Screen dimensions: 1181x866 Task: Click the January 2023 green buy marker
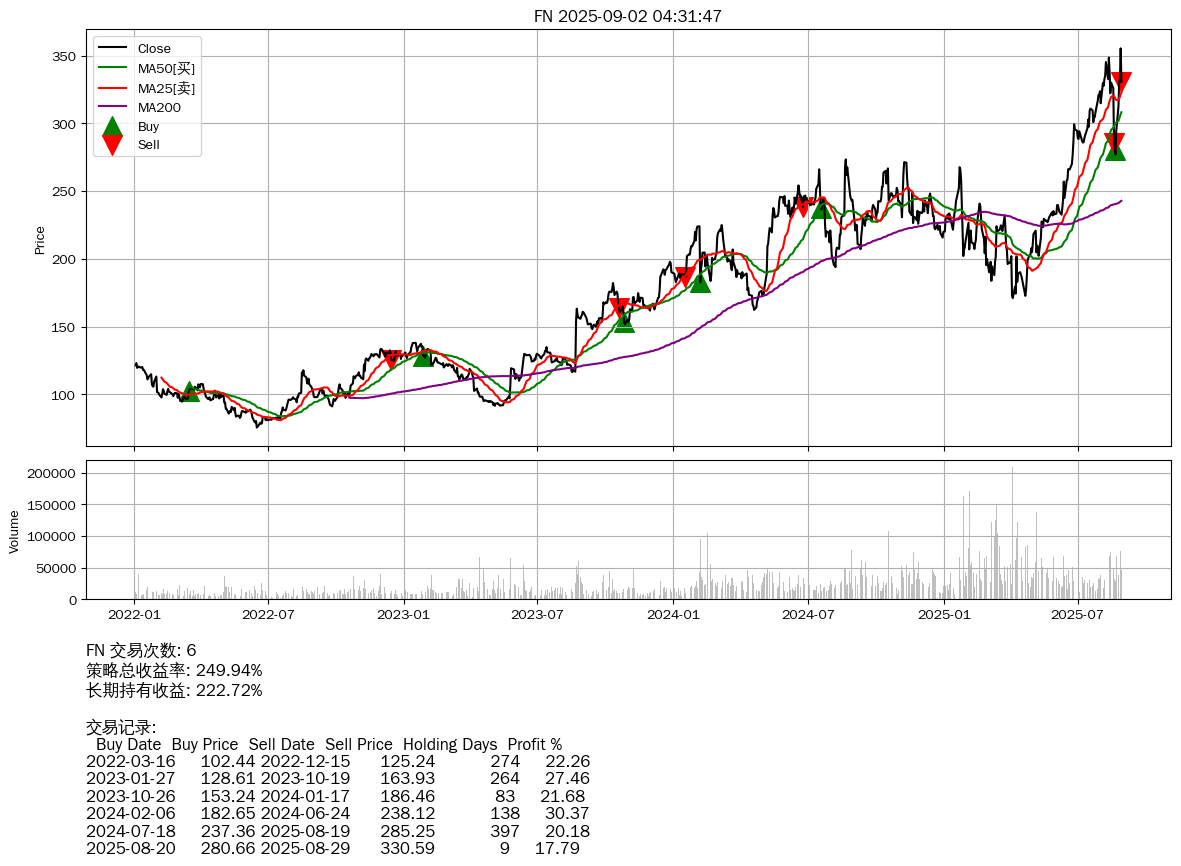coord(423,357)
